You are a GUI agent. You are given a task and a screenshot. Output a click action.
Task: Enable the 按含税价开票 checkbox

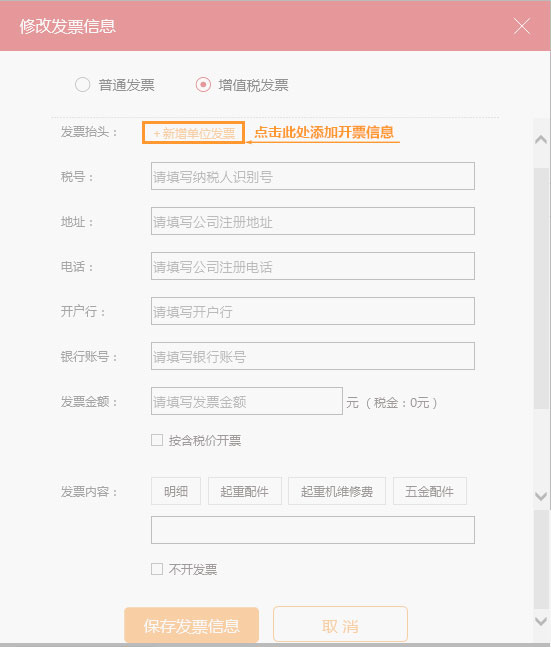[157, 440]
